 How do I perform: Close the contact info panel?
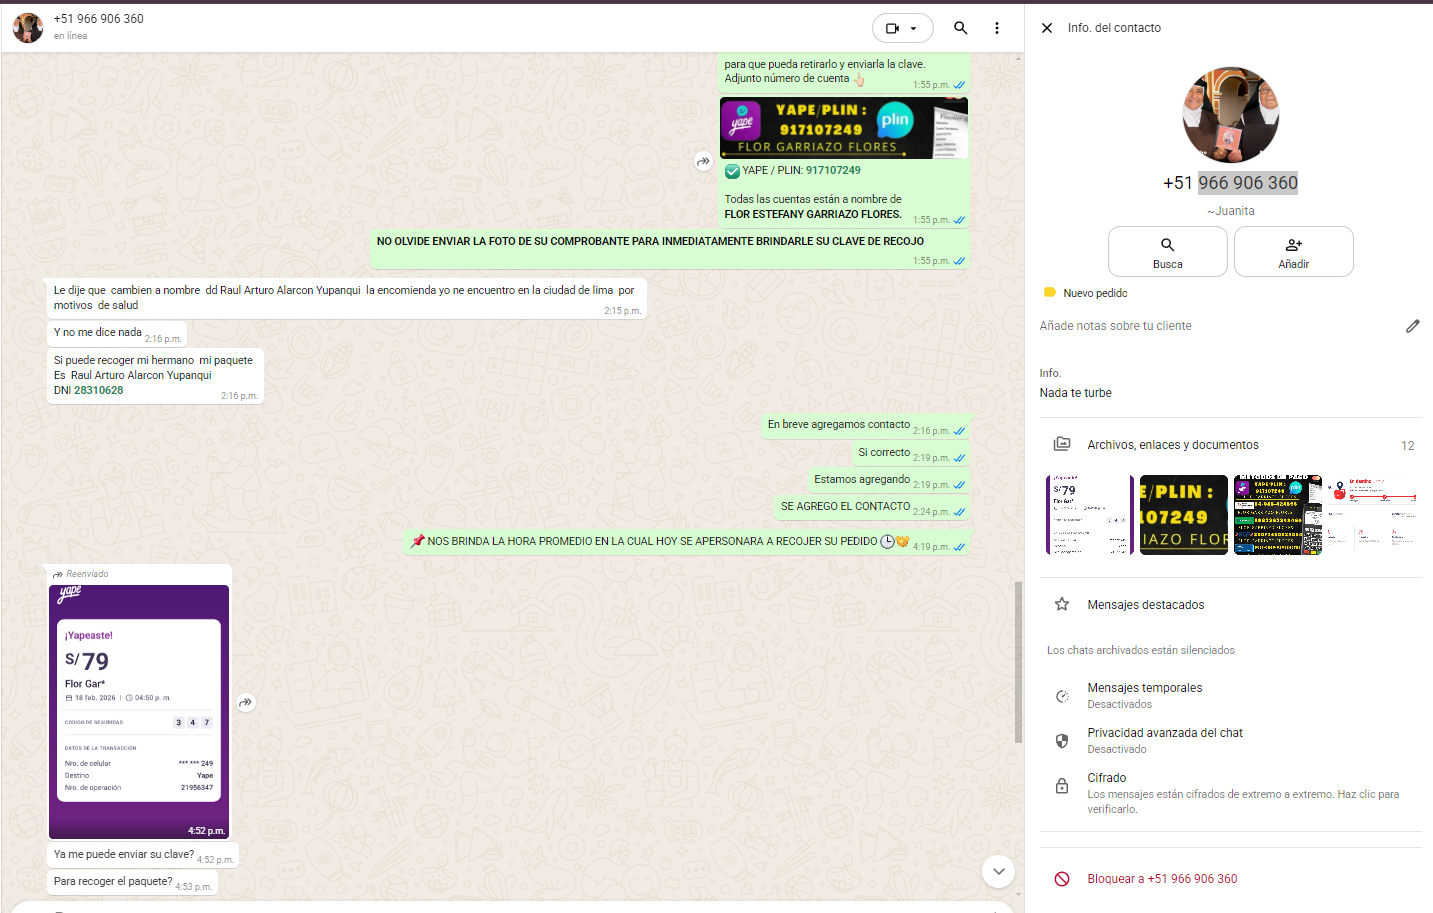click(1047, 28)
